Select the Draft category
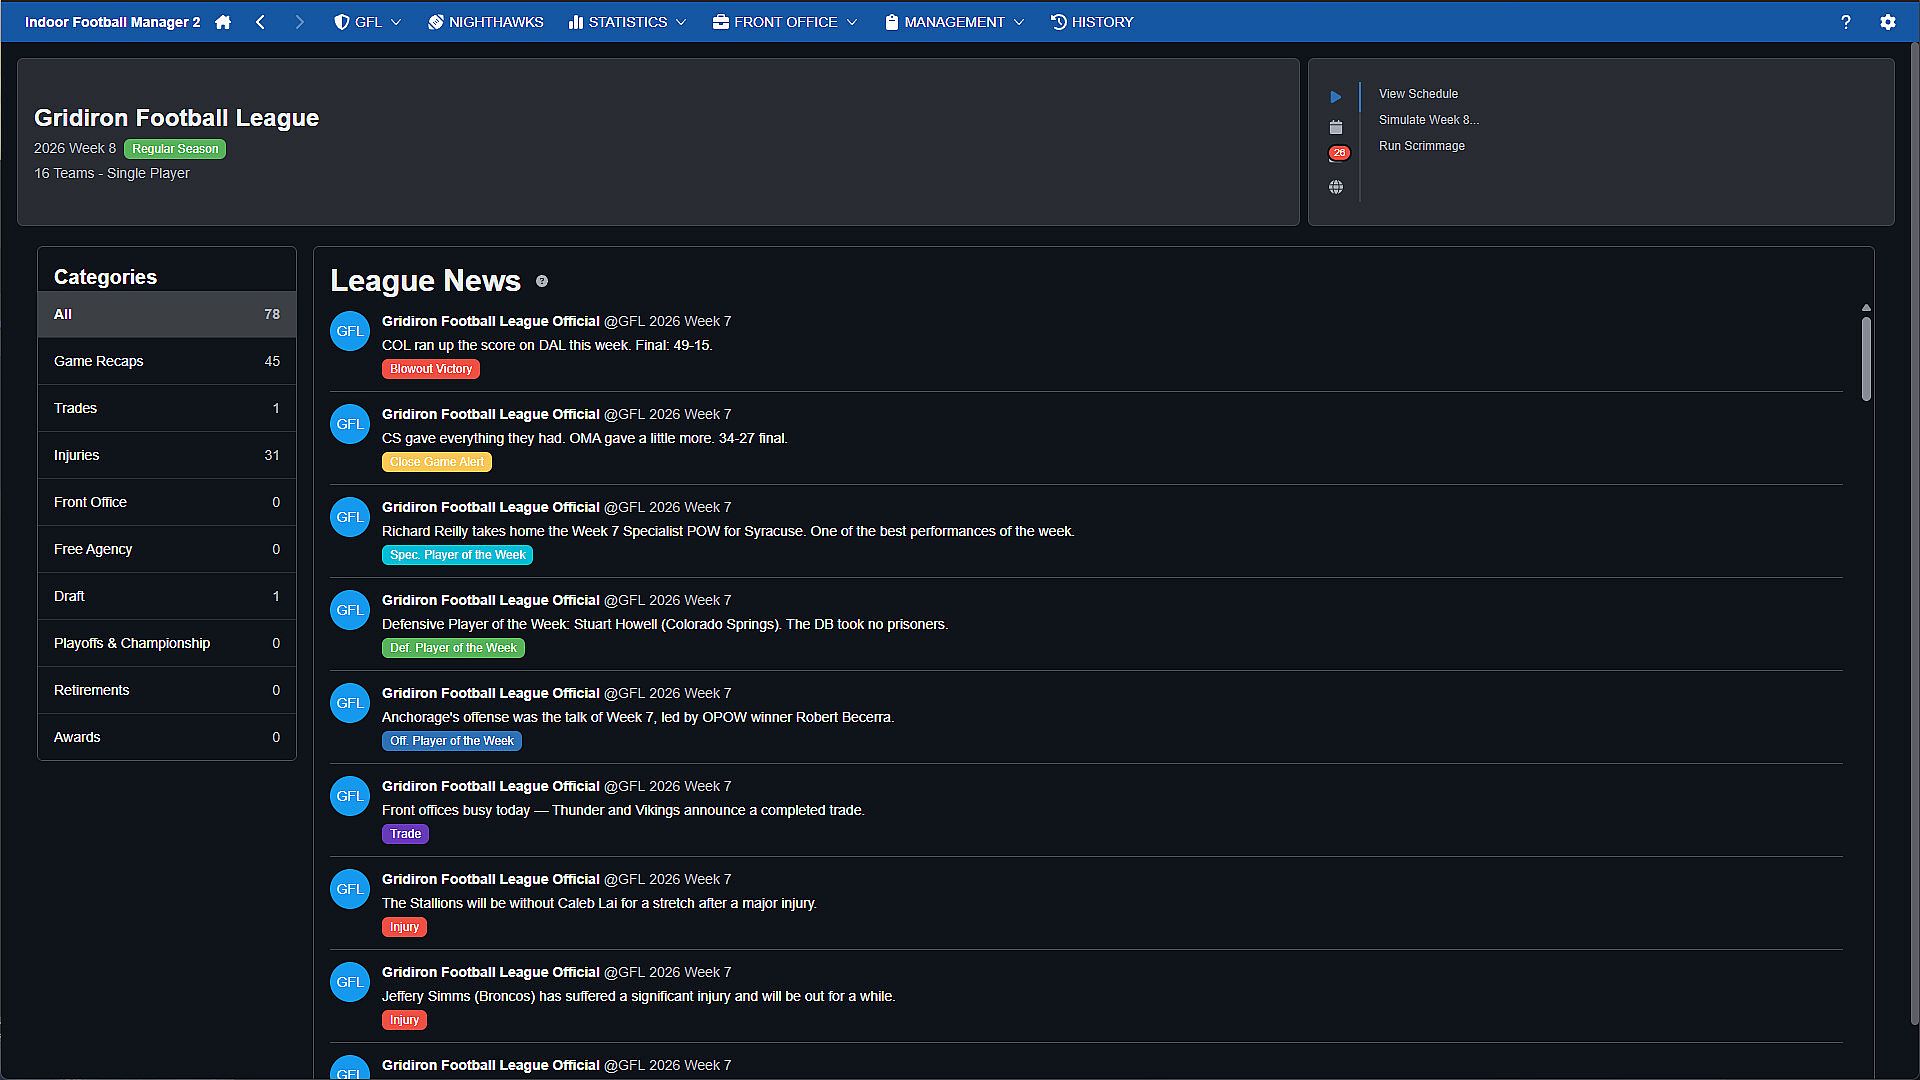The image size is (1920, 1080). [x=167, y=596]
